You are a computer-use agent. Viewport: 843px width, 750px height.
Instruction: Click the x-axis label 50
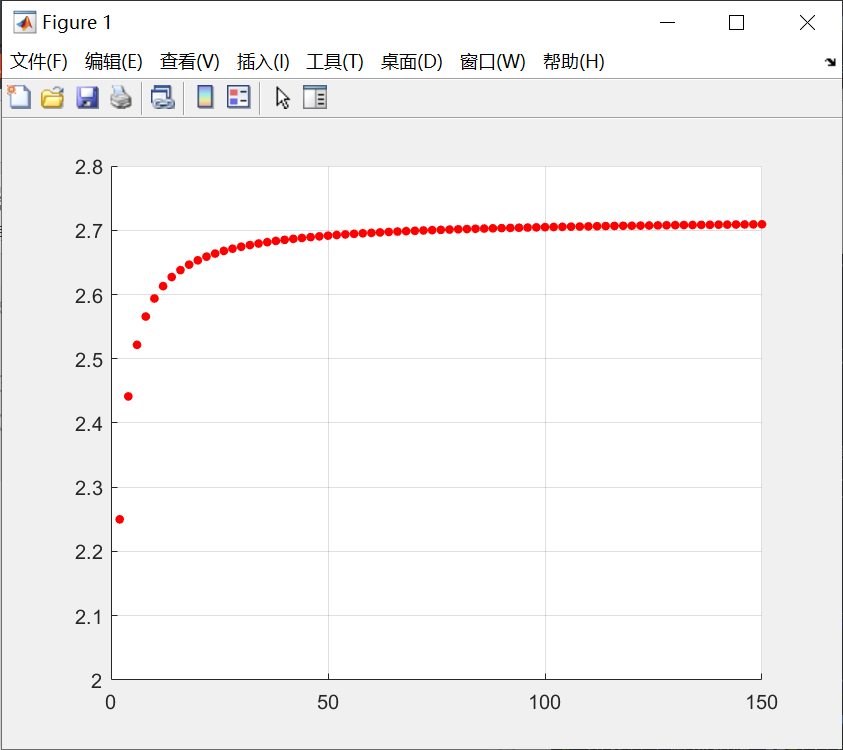(x=328, y=702)
